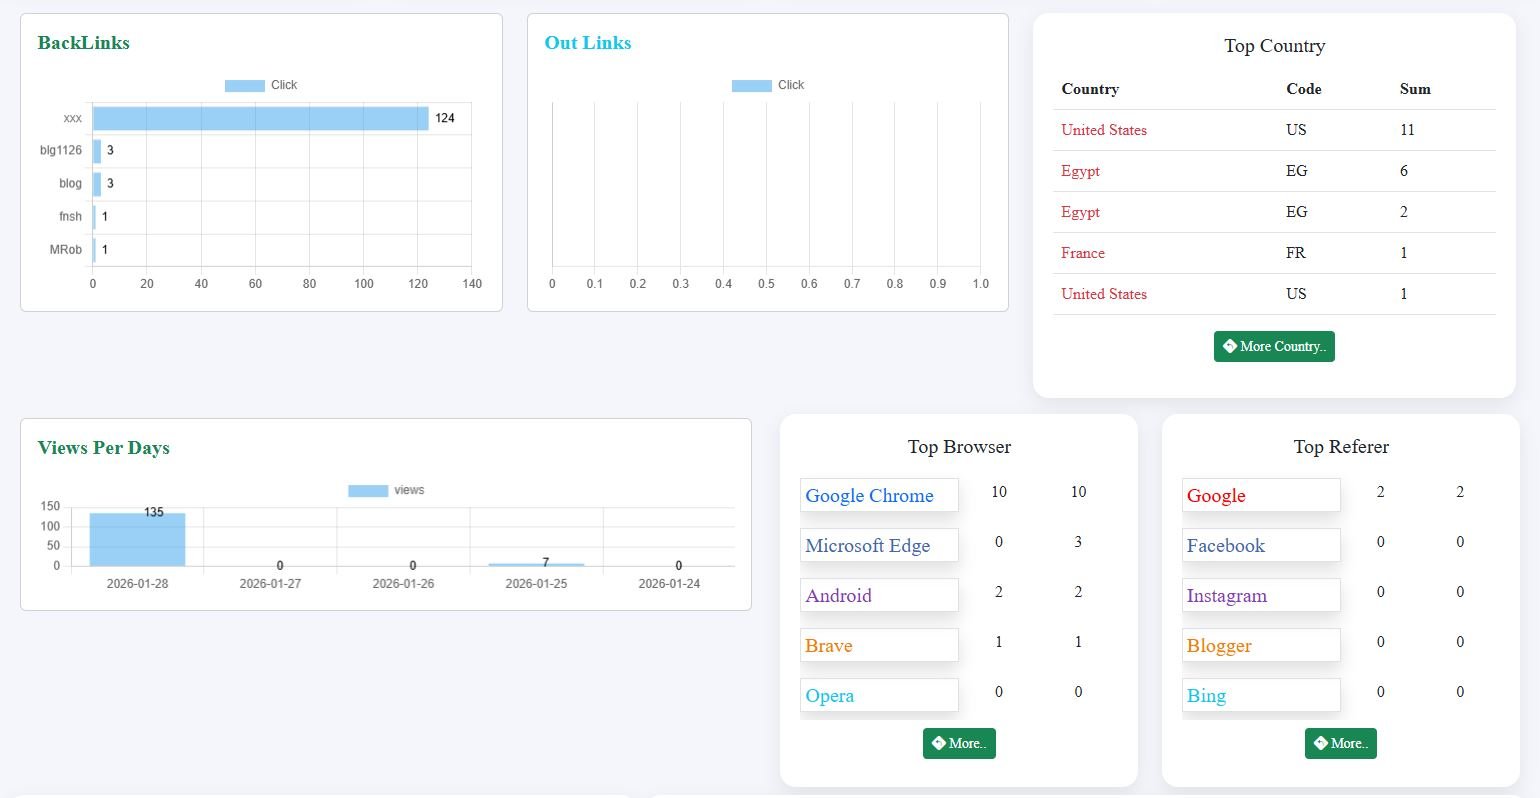The height and width of the screenshot is (798, 1540).
Task: Click the blg1126 bar in BackLinks chart
Action: tap(97, 151)
